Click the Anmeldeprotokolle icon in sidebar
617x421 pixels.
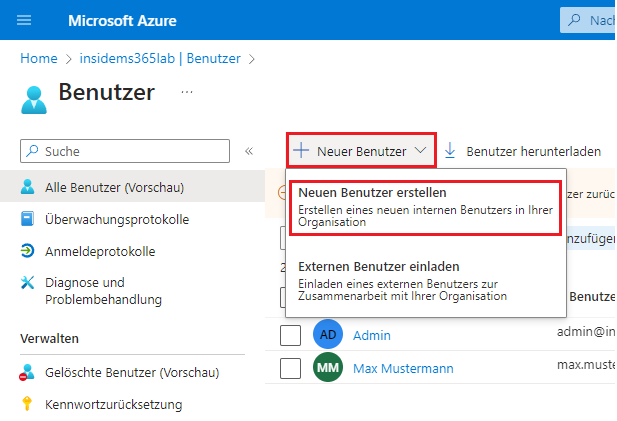28,251
